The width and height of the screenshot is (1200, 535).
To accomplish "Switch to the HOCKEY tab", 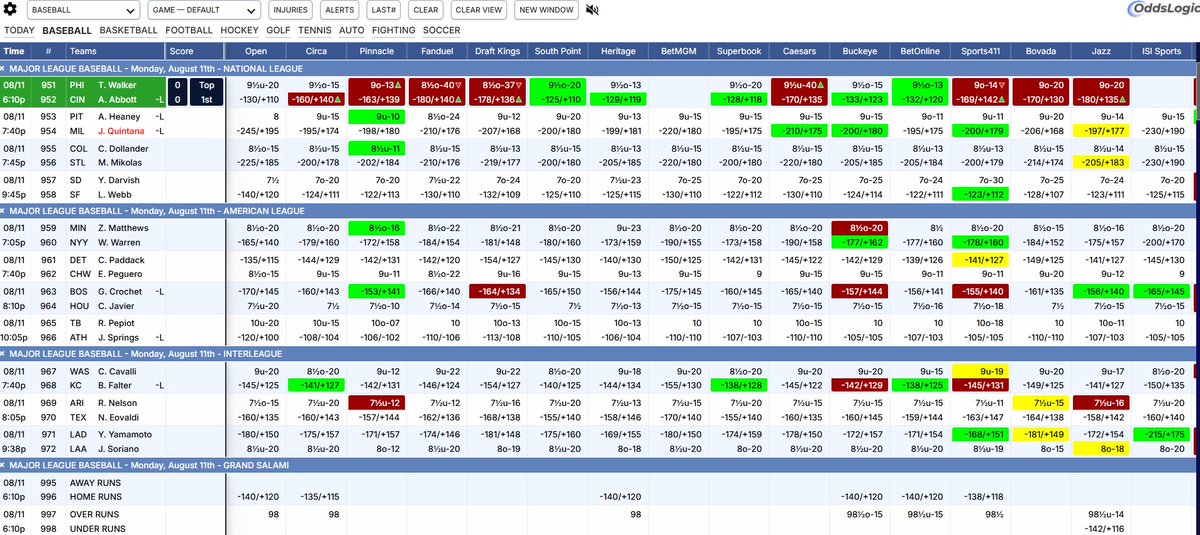I will pyautogui.click(x=239, y=31).
